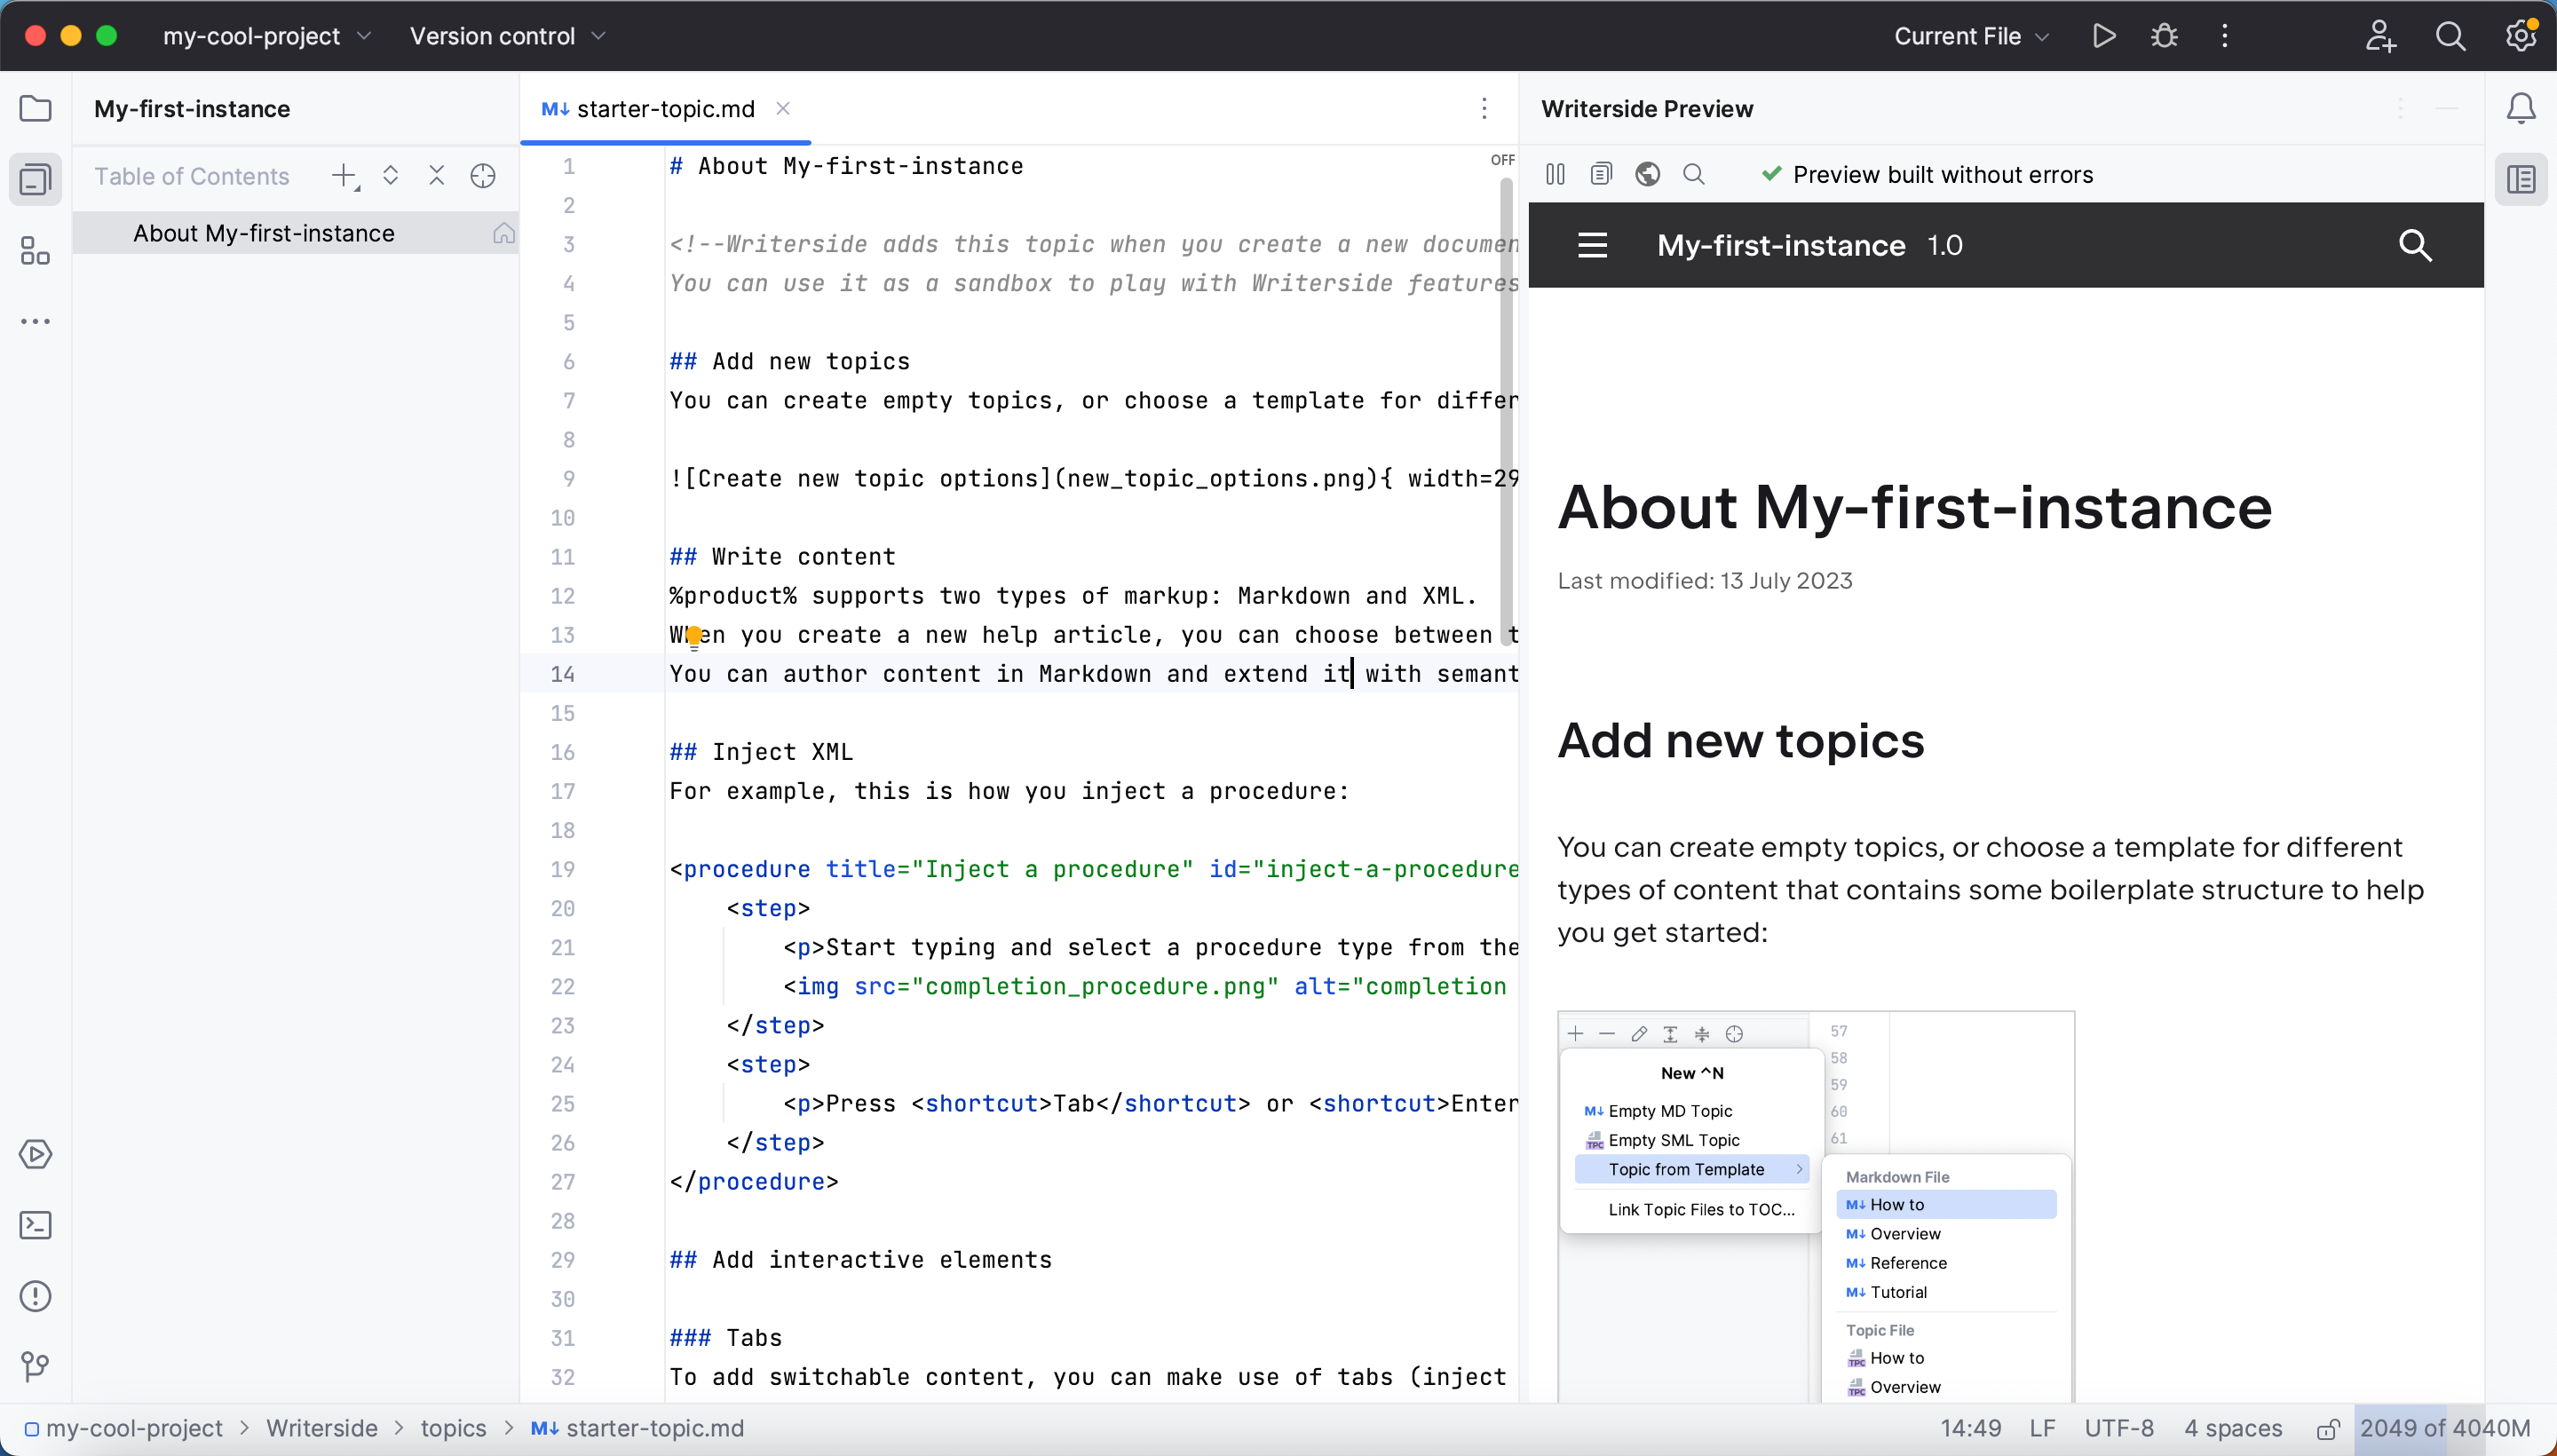Click the 4 spaces indent setting

[x=2233, y=1429]
